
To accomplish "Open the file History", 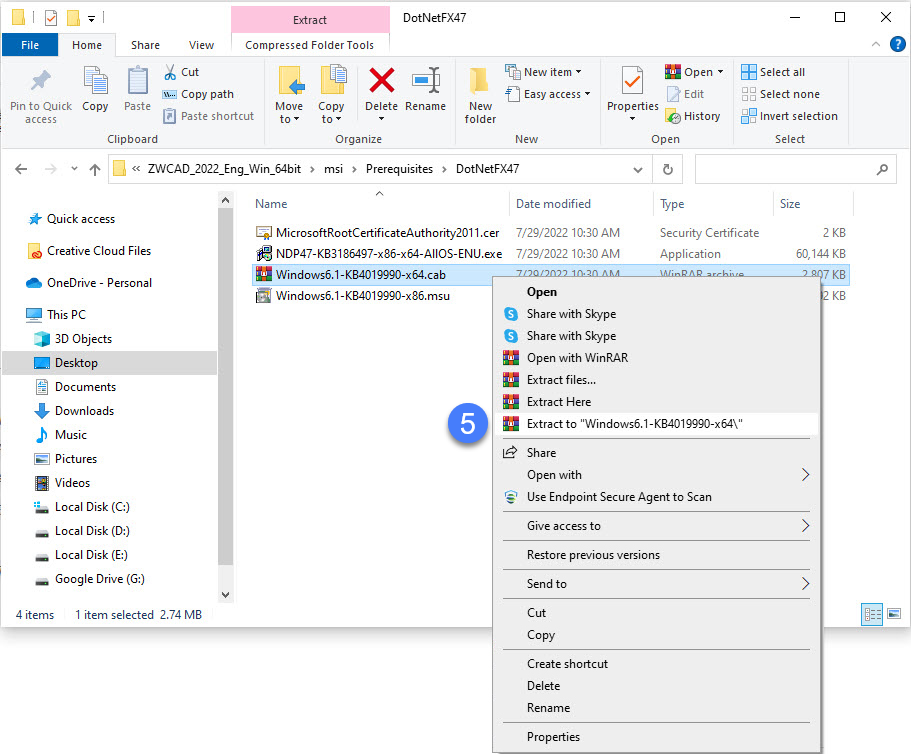I will [x=693, y=116].
